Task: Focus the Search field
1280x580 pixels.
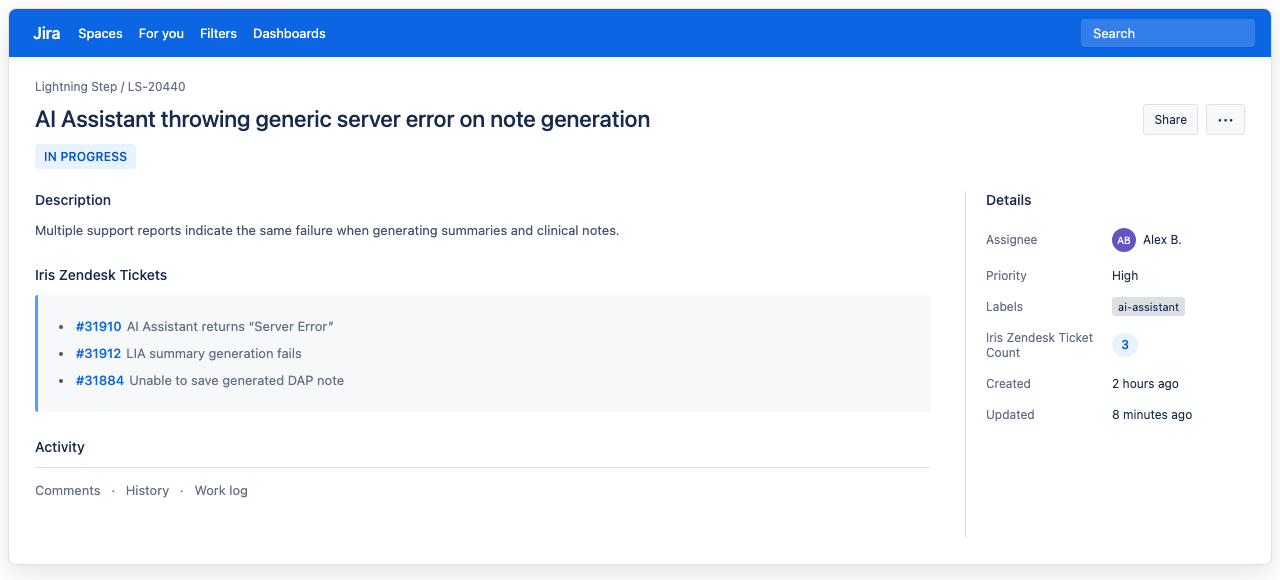Action: point(1167,33)
